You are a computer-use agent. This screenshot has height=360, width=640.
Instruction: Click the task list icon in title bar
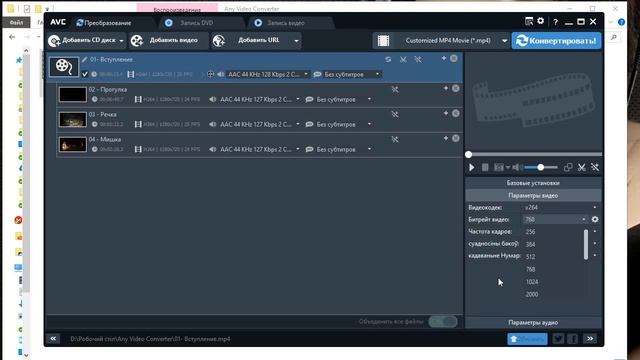click(x=529, y=21)
